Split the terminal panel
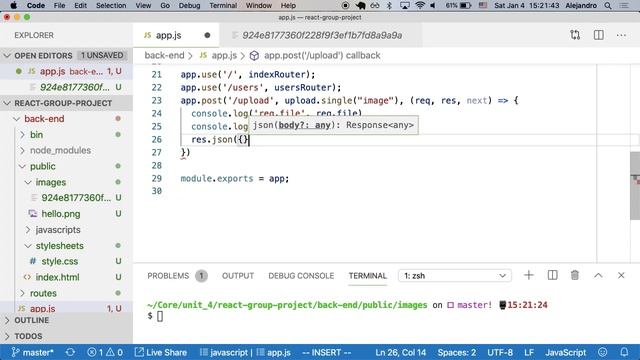This screenshot has height=360, width=640. 552,276
